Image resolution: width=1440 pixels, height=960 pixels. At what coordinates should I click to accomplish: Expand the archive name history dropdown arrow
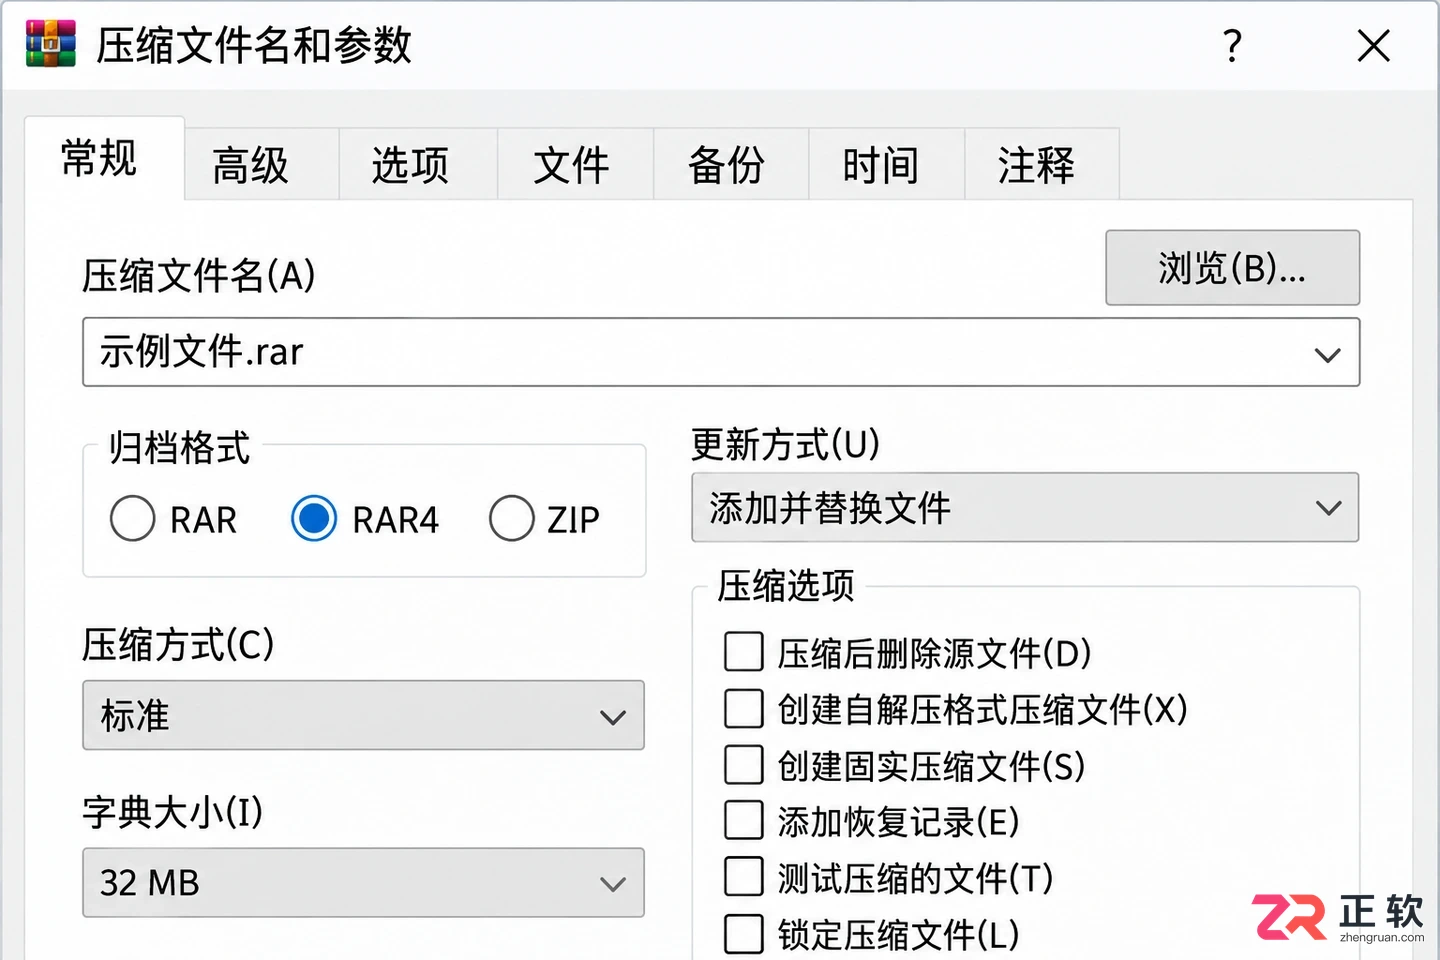[x=1327, y=354]
